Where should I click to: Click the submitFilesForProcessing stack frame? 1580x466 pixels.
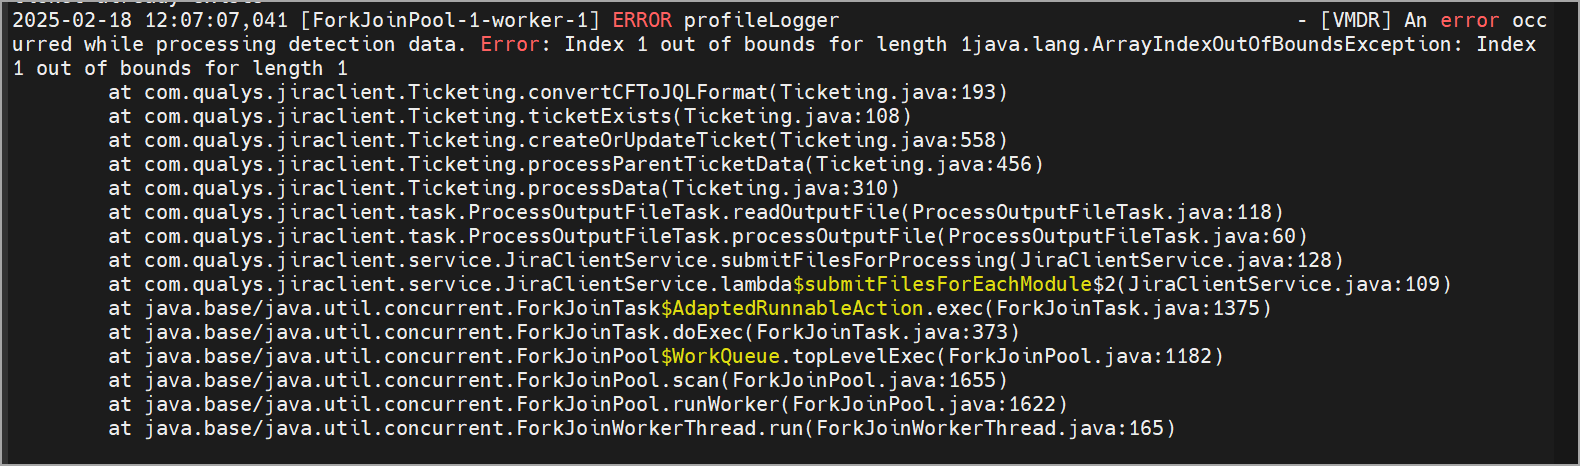coord(726,260)
